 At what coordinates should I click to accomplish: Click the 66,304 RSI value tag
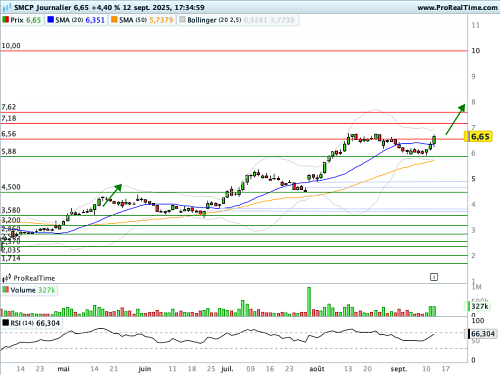coord(481,334)
